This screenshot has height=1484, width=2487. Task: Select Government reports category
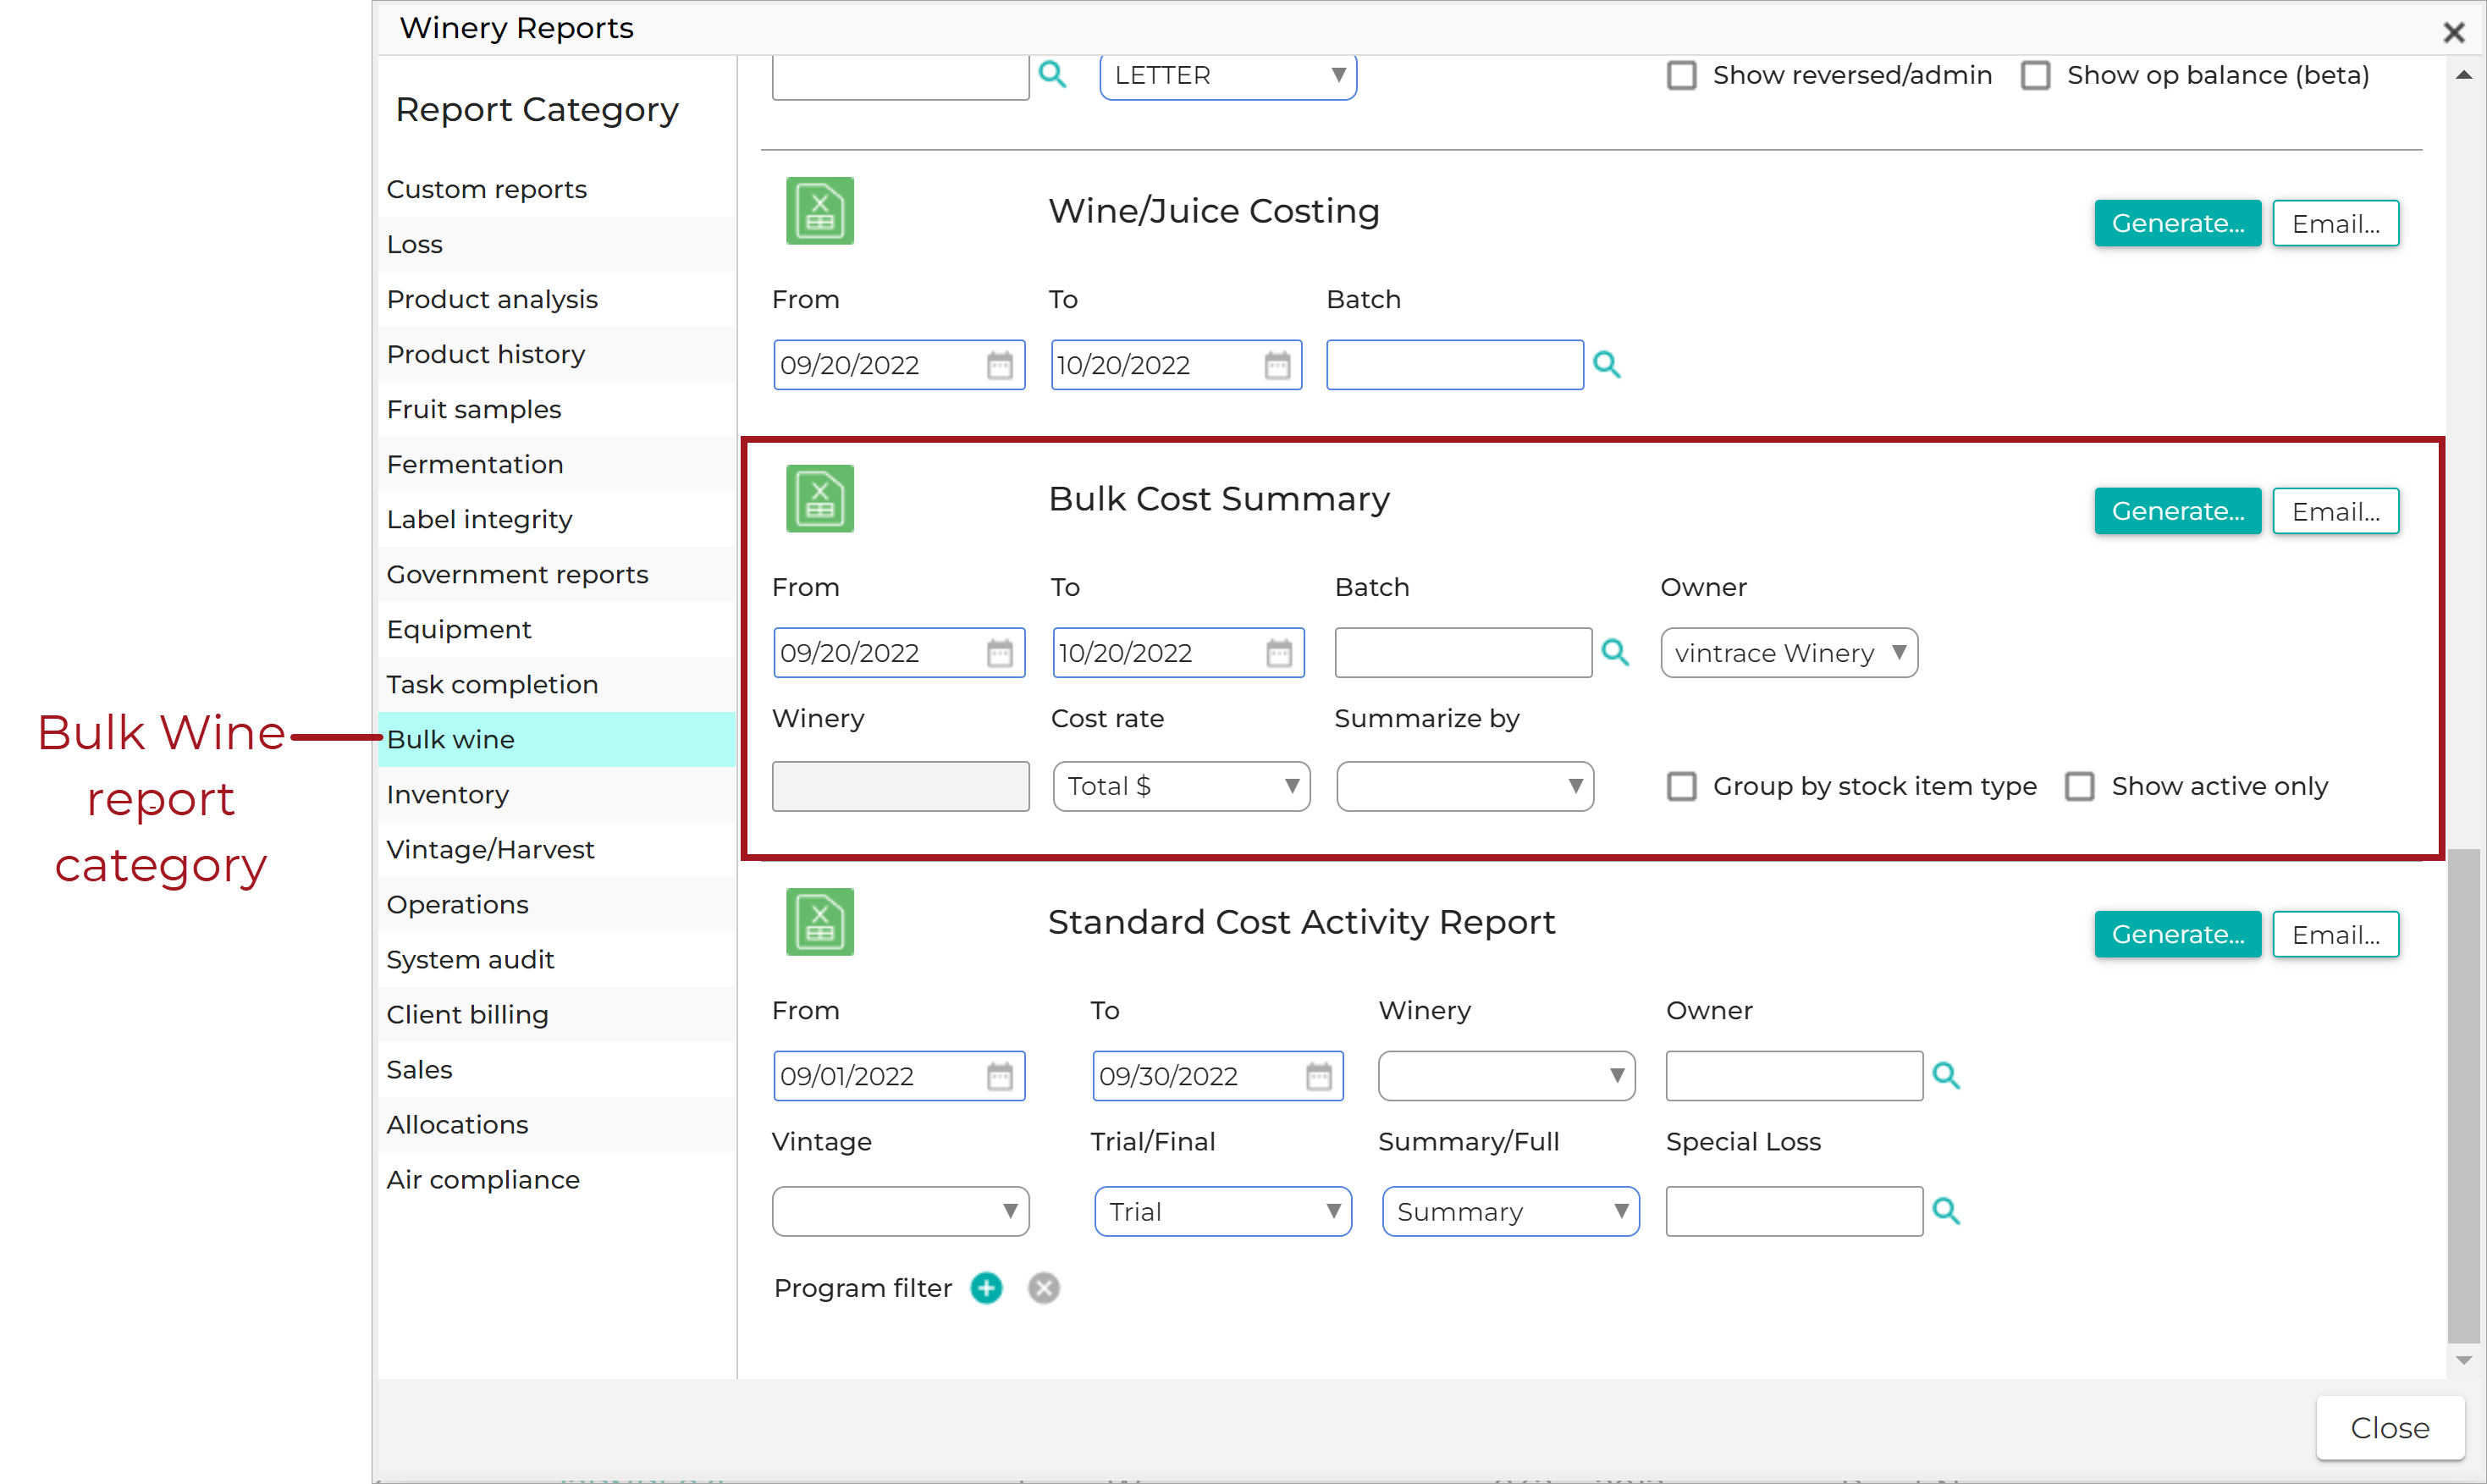tap(557, 574)
